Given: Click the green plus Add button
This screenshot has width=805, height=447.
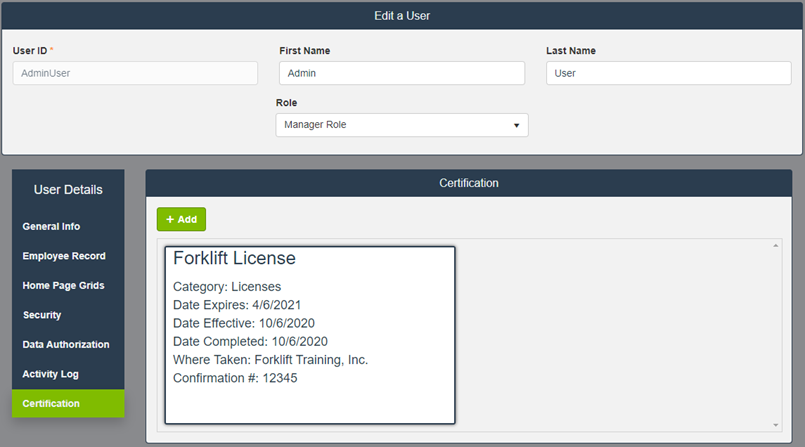Looking at the screenshot, I should click(x=181, y=219).
